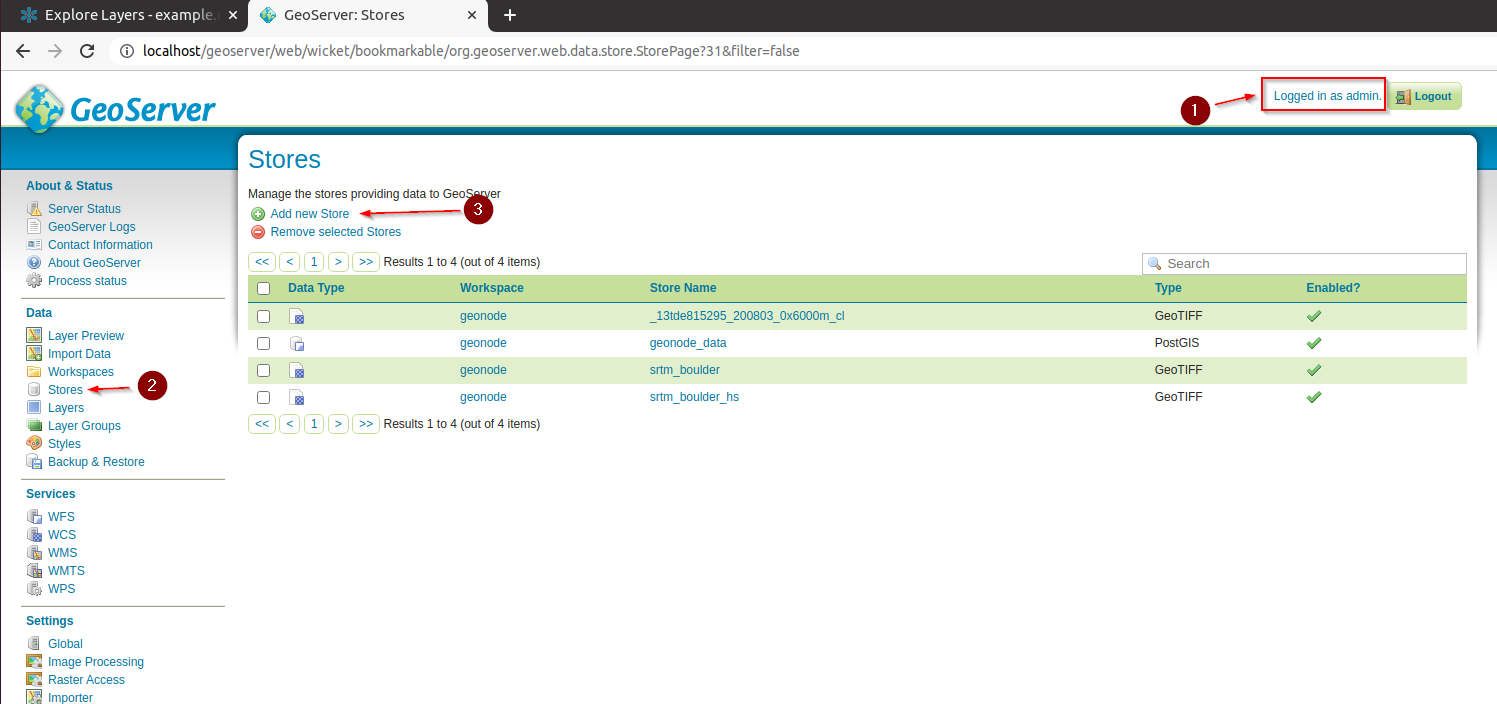Click the WPS service icon
The width and height of the screenshot is (1497, 704).
[x=34, y=589]
